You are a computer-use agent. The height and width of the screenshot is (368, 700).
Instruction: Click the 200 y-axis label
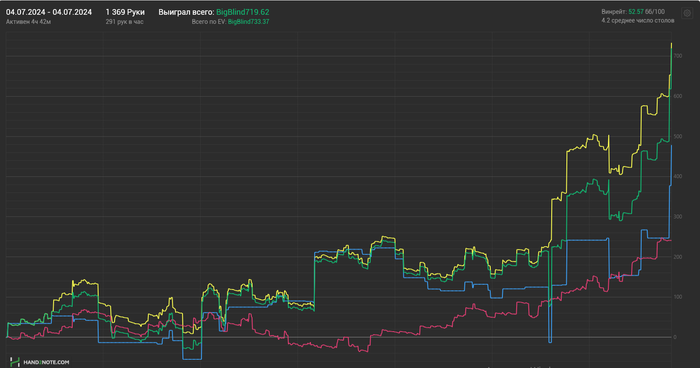[678, 257]
